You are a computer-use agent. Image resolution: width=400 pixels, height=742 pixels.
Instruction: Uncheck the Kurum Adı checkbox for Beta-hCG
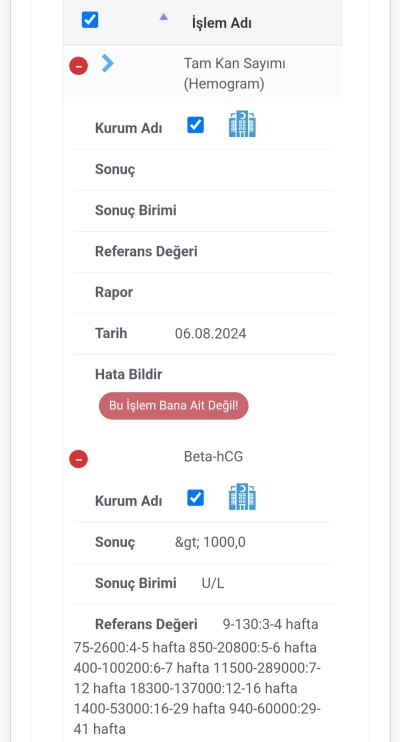tap(196, 498)
